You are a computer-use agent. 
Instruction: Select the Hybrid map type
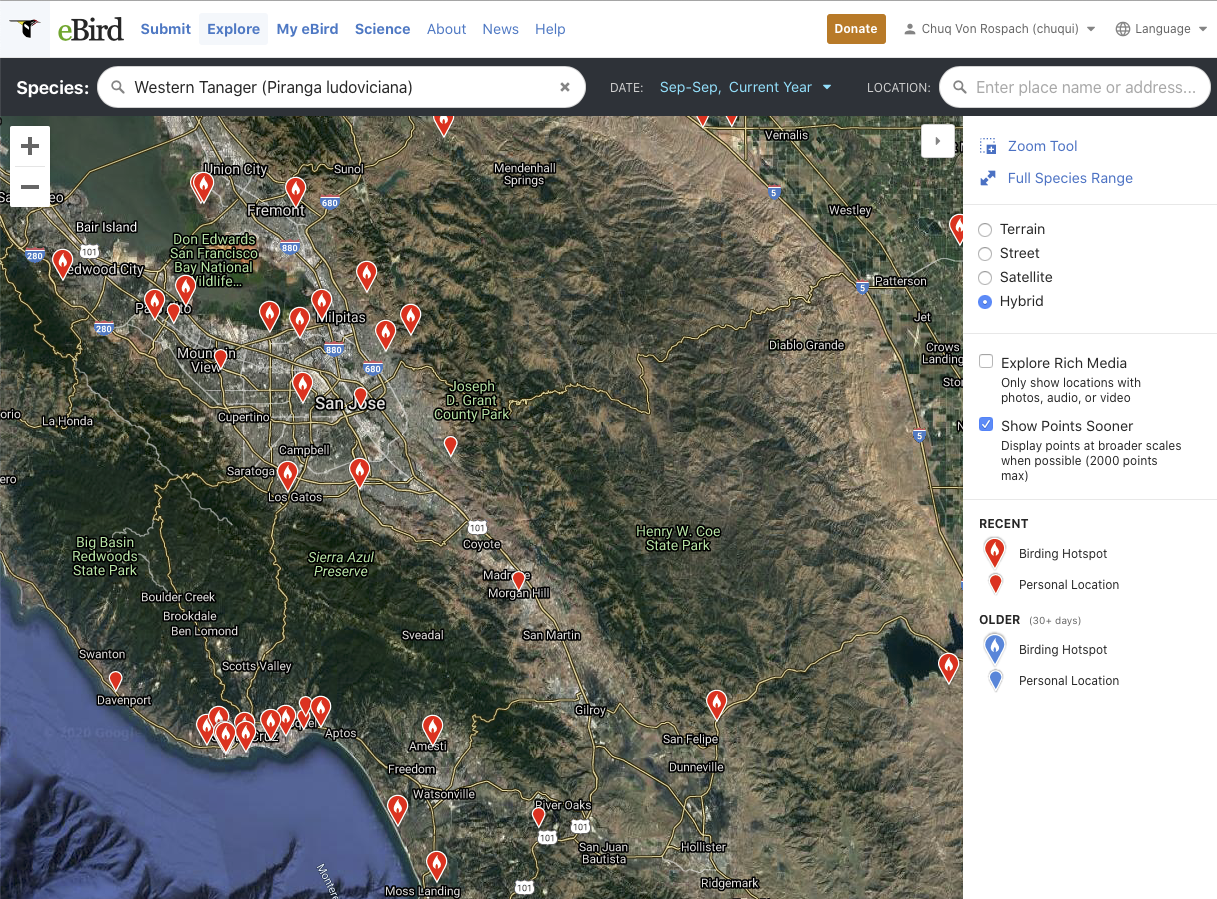(985, 302)
